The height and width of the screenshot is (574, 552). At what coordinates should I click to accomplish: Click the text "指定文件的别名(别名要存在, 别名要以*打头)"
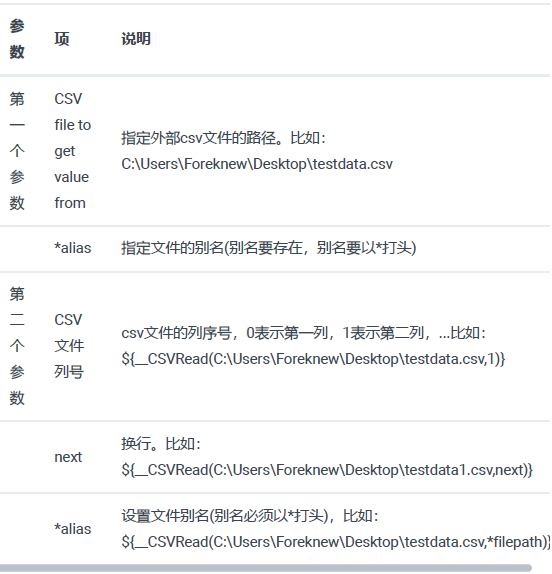tap(269, 248)
